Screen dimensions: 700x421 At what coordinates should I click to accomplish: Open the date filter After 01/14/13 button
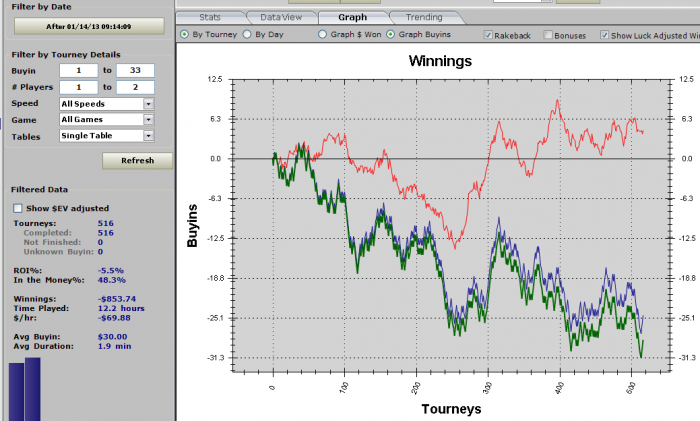click(x=89, y=26)
